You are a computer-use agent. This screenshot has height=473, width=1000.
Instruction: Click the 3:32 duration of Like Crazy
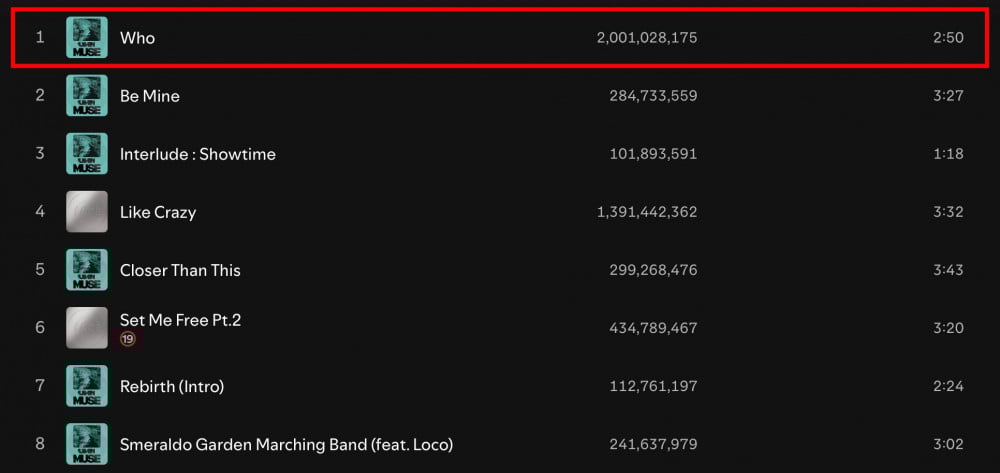pyautogui.click(x=948, y=212)
